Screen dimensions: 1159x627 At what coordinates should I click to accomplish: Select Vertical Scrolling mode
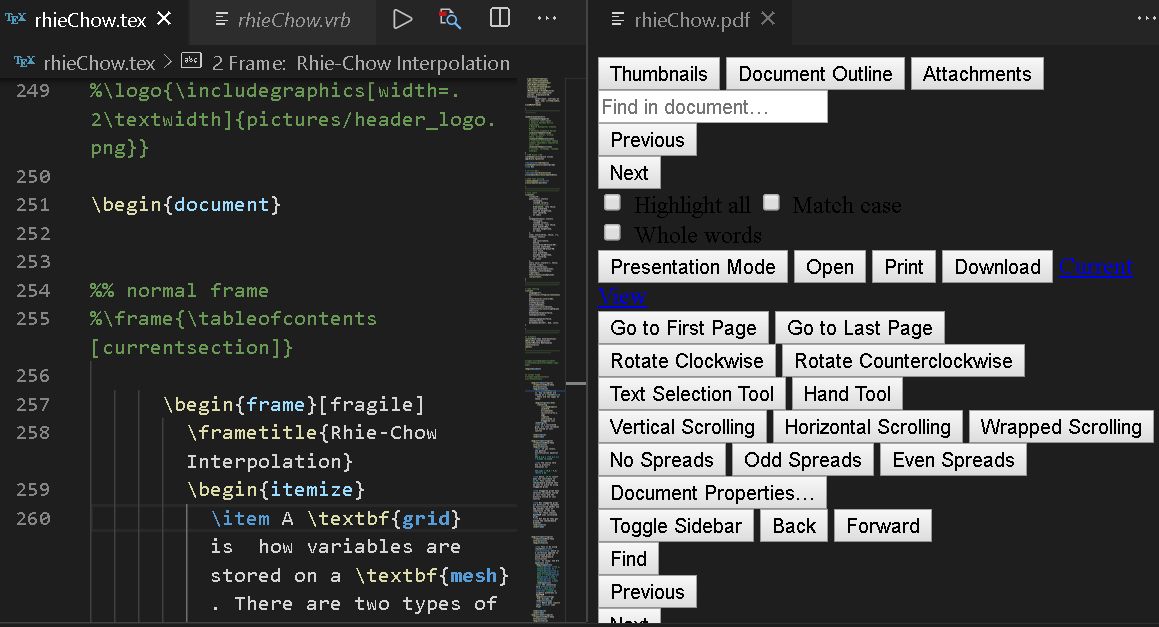(682, 427)
